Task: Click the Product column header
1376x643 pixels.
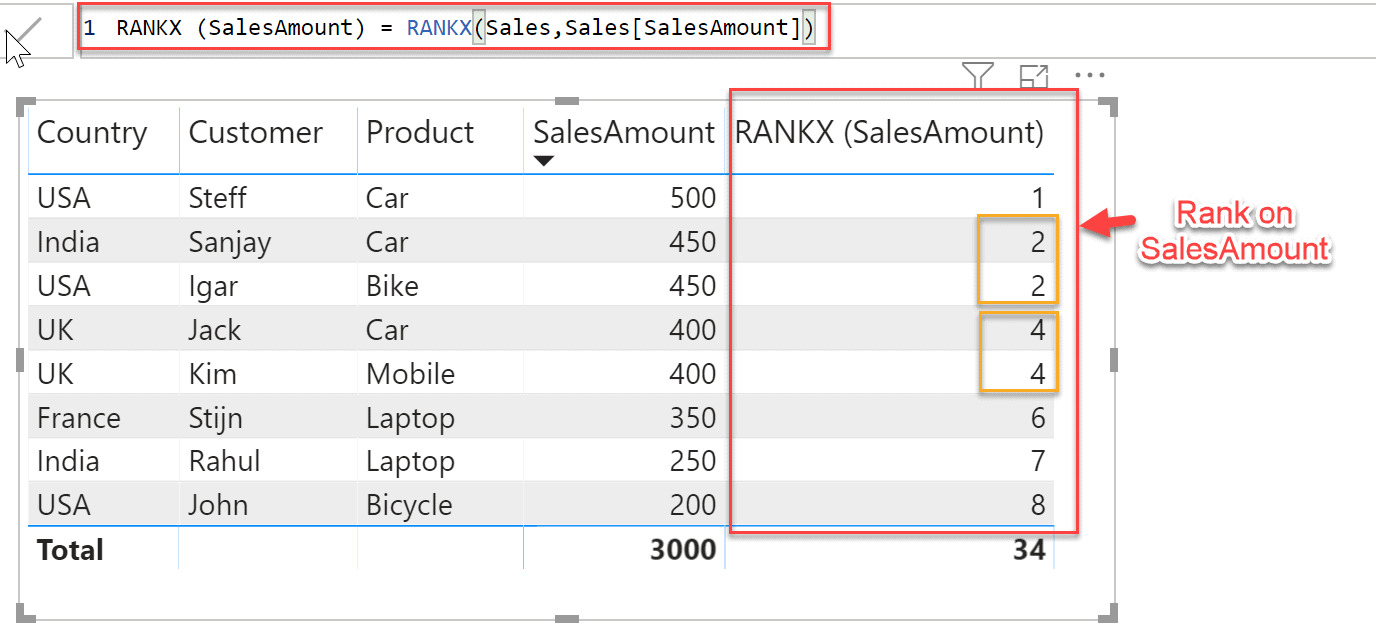Action: click(x=420, y=133)
